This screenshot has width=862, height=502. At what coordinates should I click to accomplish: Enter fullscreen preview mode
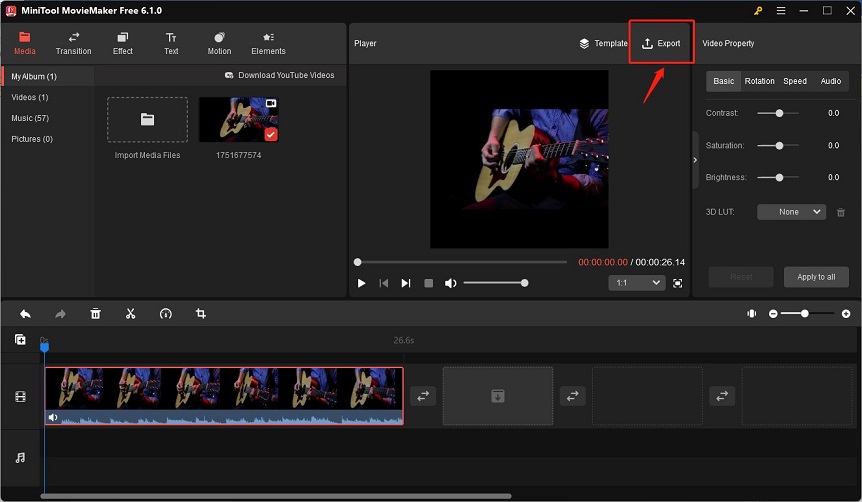(x=677, y=283)
